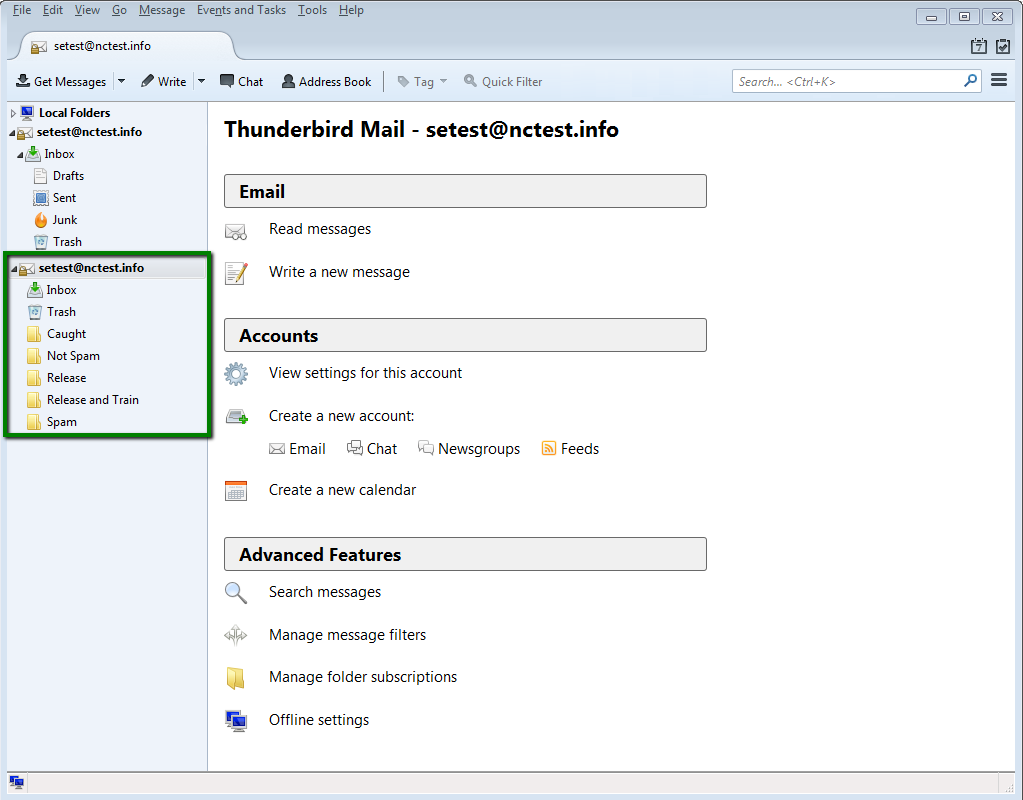Viewport: 1023px width, 800px height.
Task: Open the Write dropdown arrow
Action: [x=202, y=81]
